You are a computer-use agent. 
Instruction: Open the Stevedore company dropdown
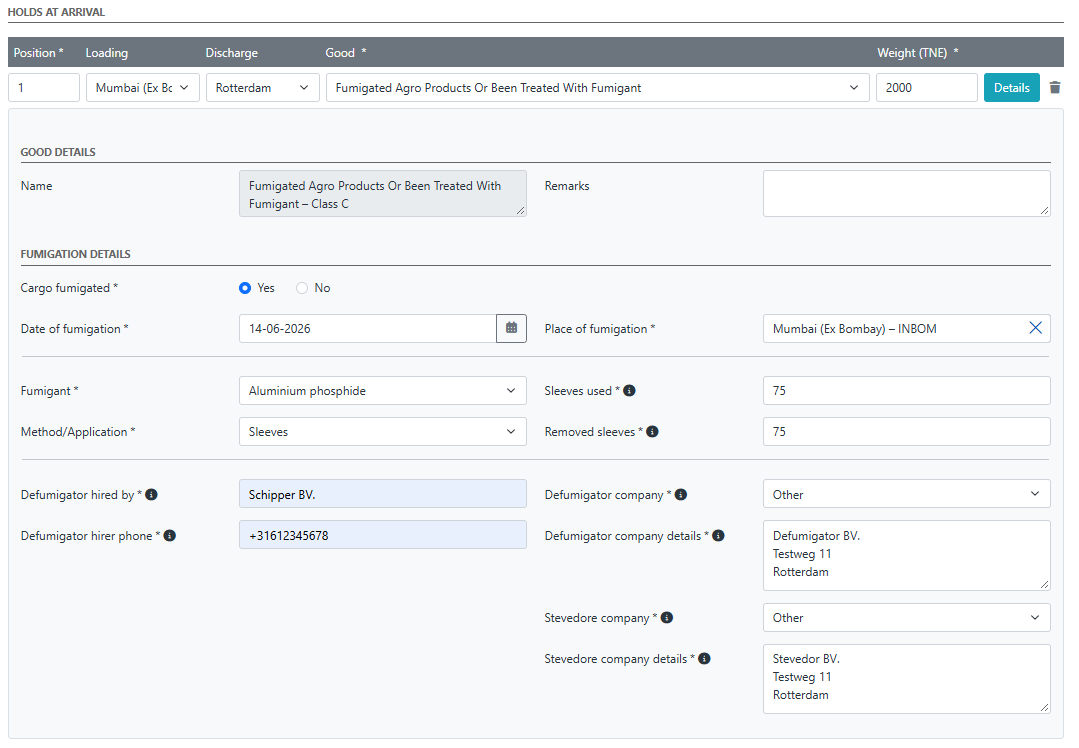click(x=906, y=617)
